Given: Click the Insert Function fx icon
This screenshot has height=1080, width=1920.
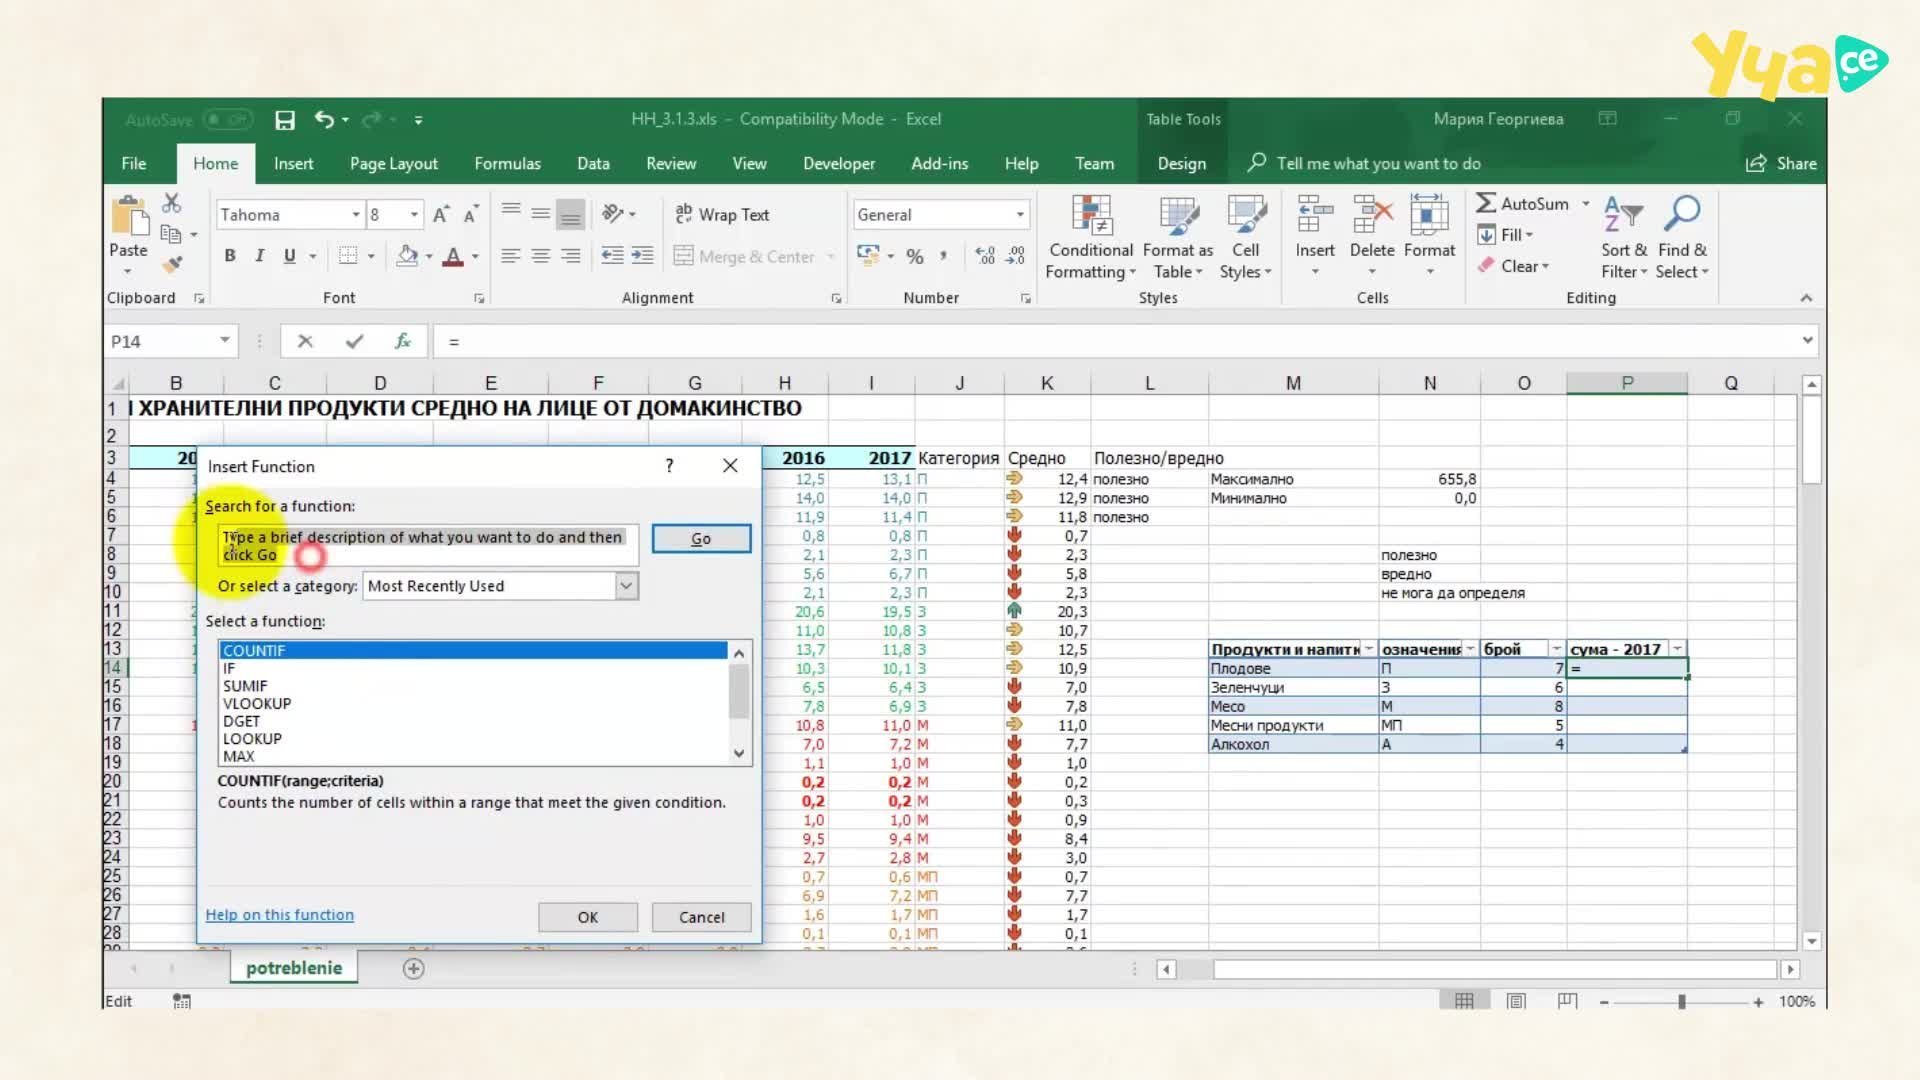Looking at the screenshot, I should tap(403, 342).
